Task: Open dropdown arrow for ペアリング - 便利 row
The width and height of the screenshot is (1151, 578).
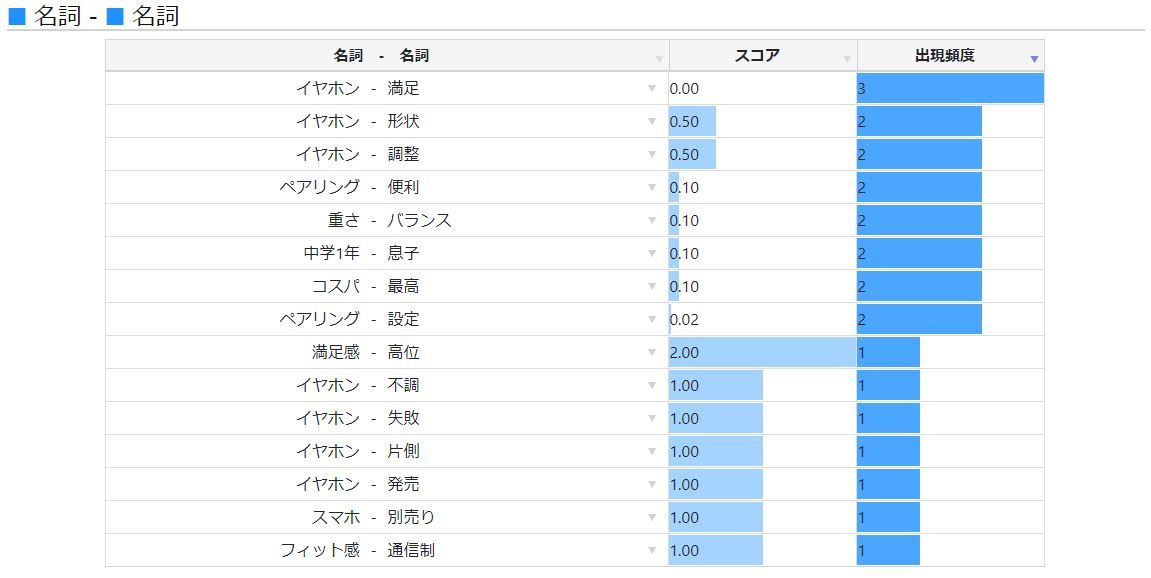Action: [653, 188]
